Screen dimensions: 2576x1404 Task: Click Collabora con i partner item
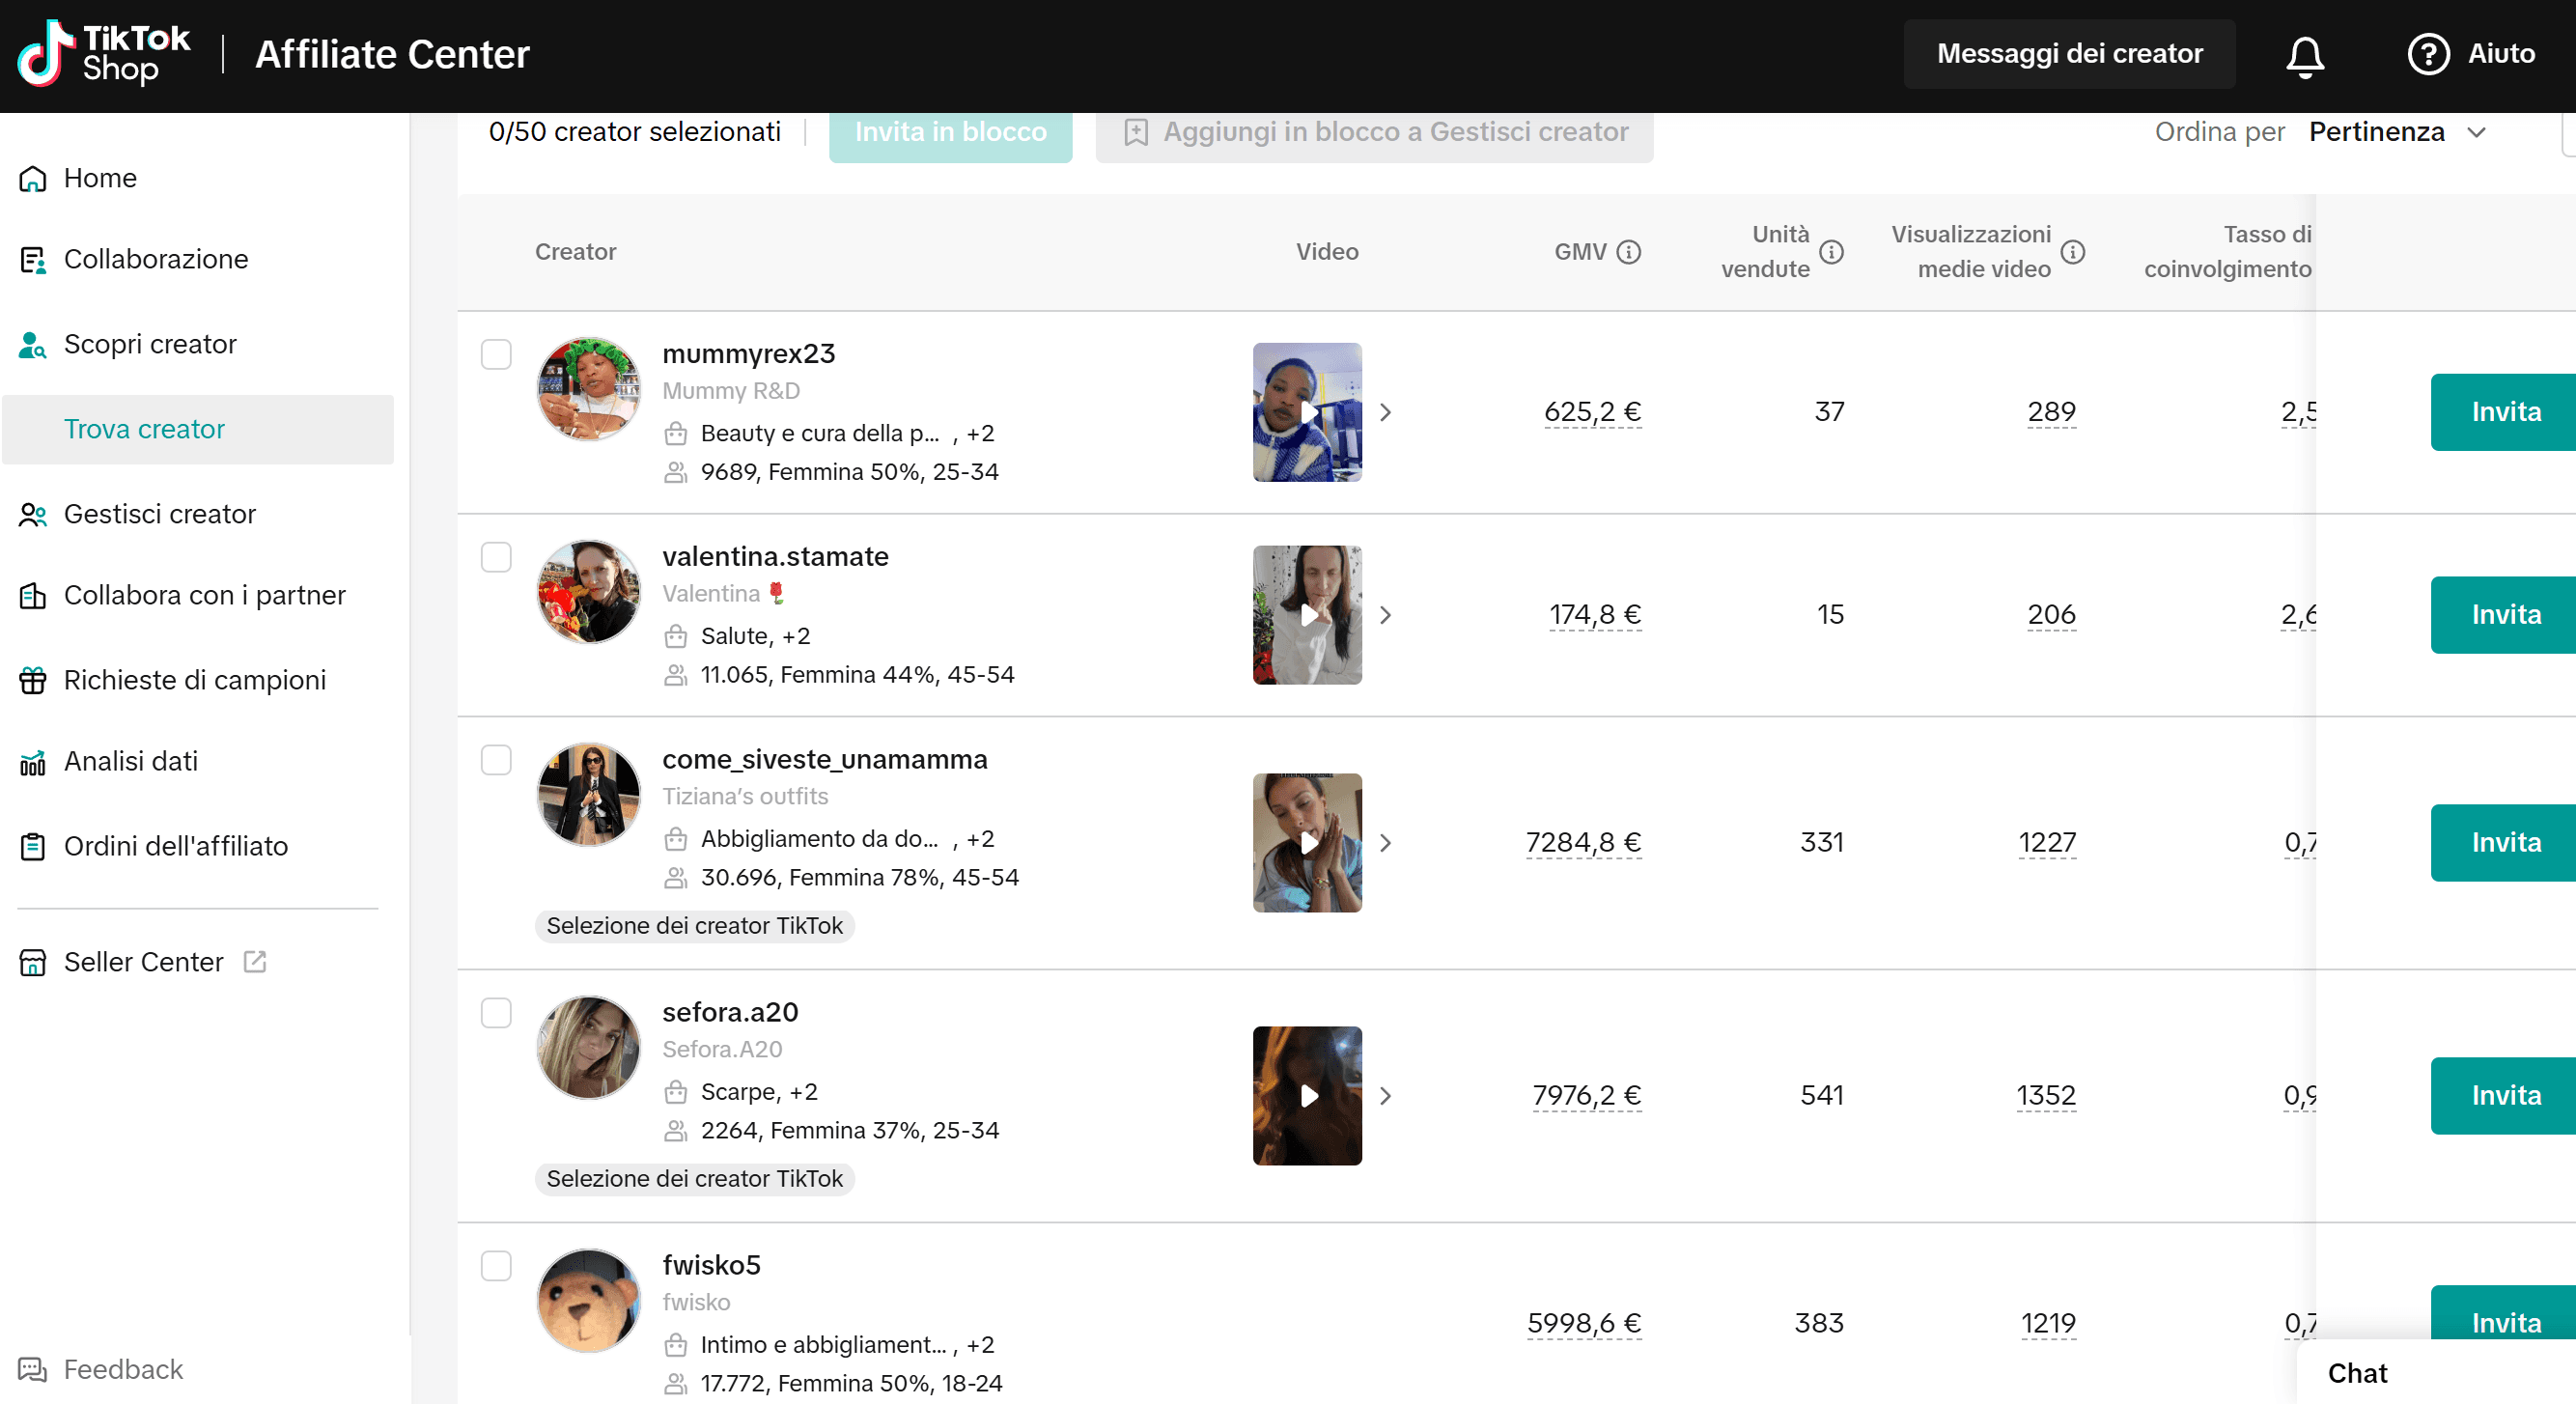point(204,595)
